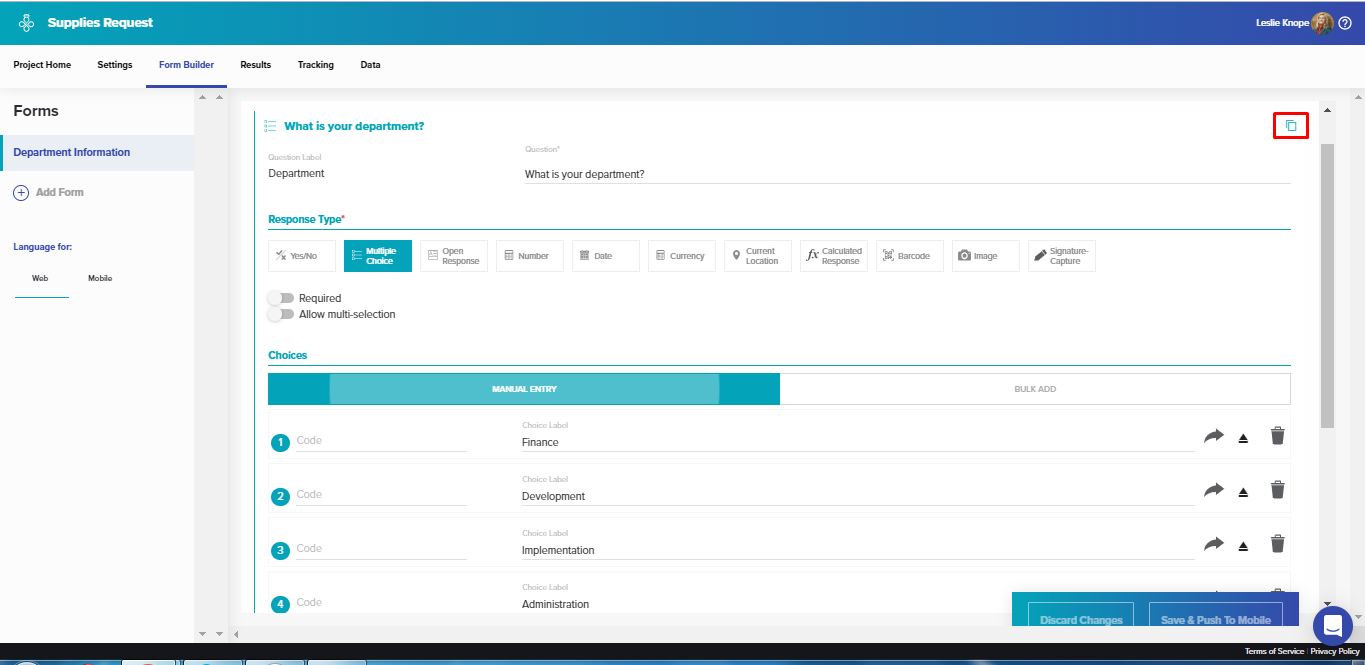1365x665 pixels.
Task: Select Signature-Capture response type
Action: tap(1062, 256)
